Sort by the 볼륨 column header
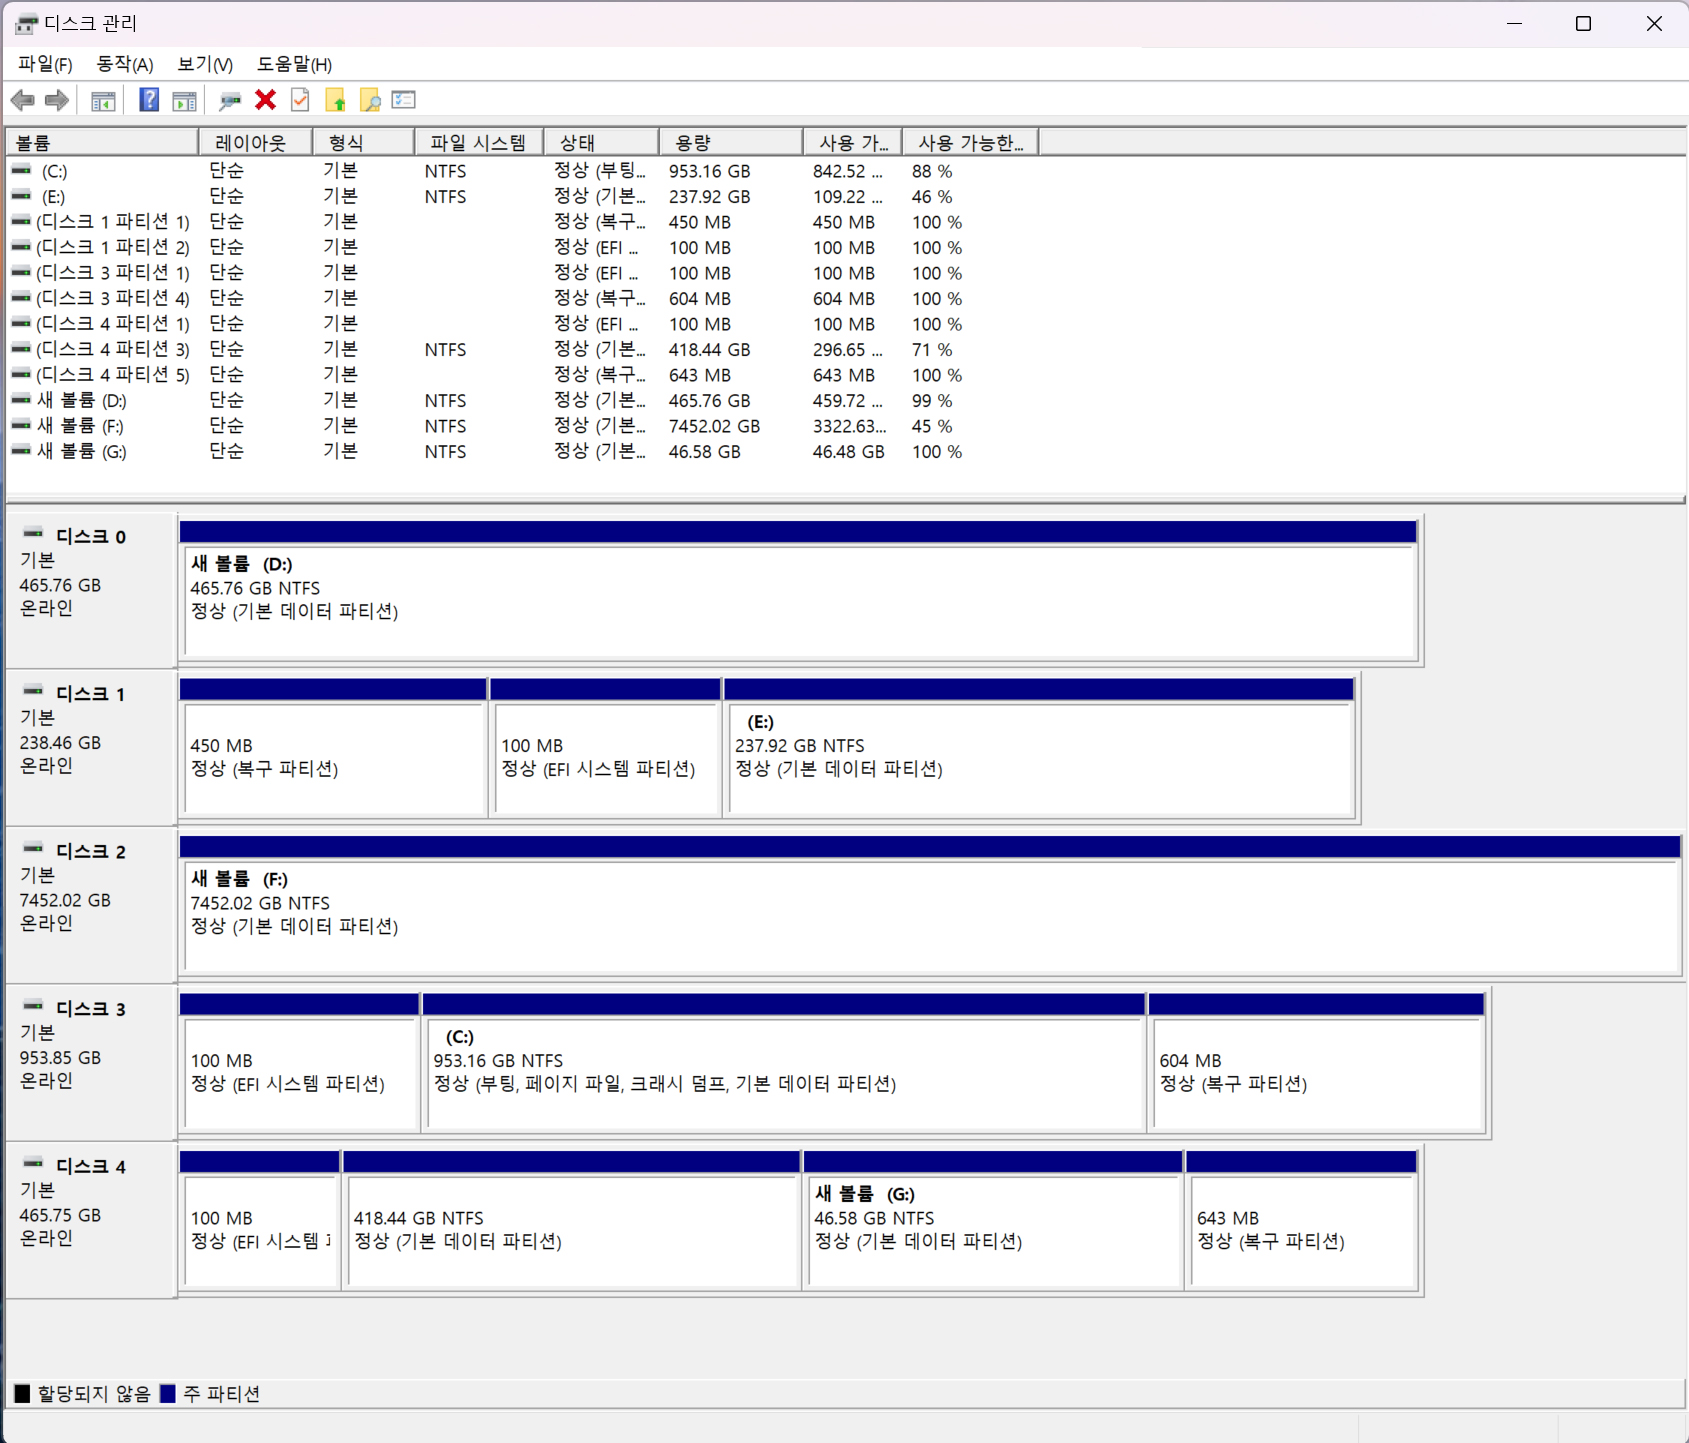Screen dimensions: 1689x1443 103,143
